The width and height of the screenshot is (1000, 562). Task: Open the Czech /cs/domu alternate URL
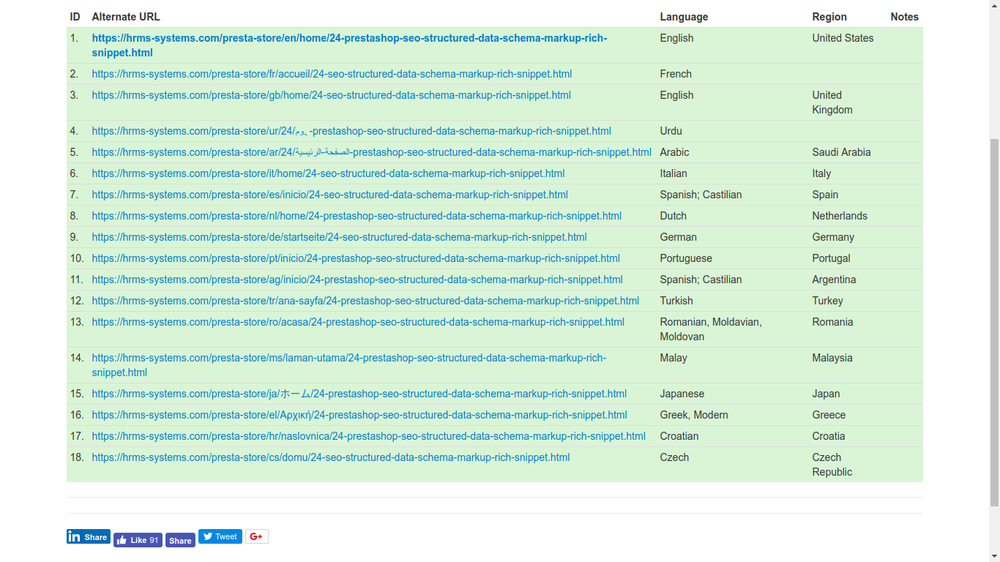click(x=331, y=457)
